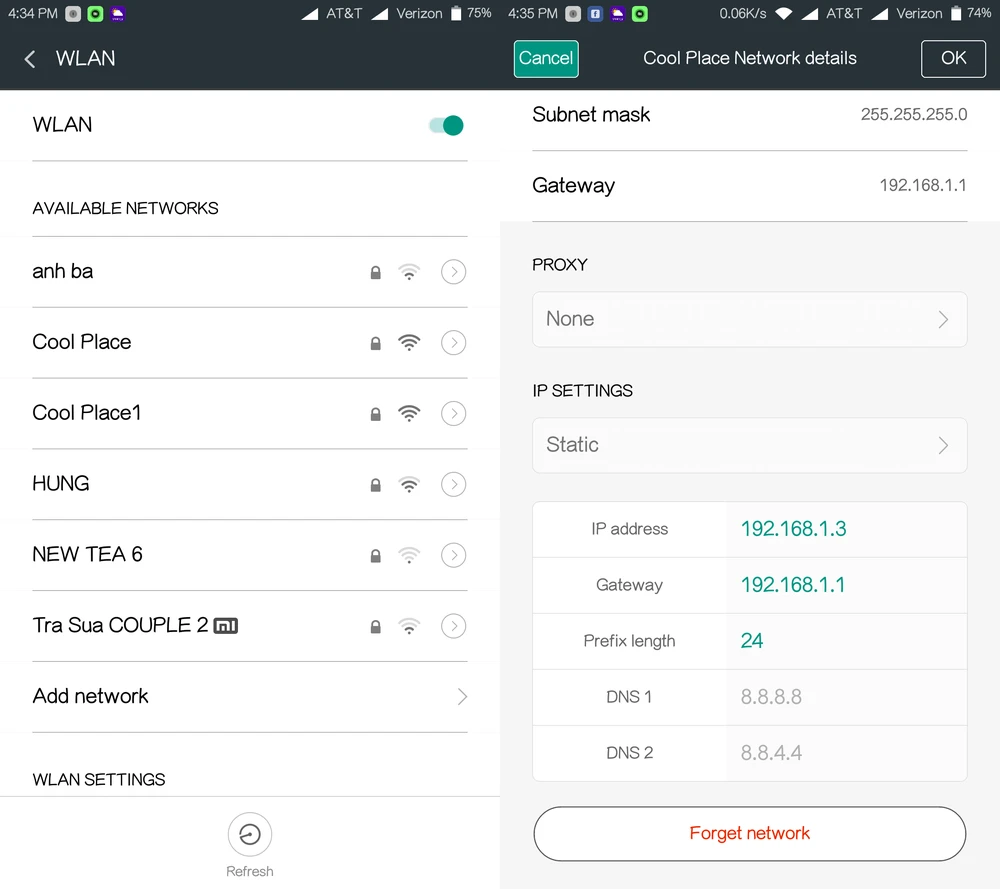The height and width of the screenshot is (889, 1000).
Task: Click the DNS 1 field
Action: (x=845, y=697)
